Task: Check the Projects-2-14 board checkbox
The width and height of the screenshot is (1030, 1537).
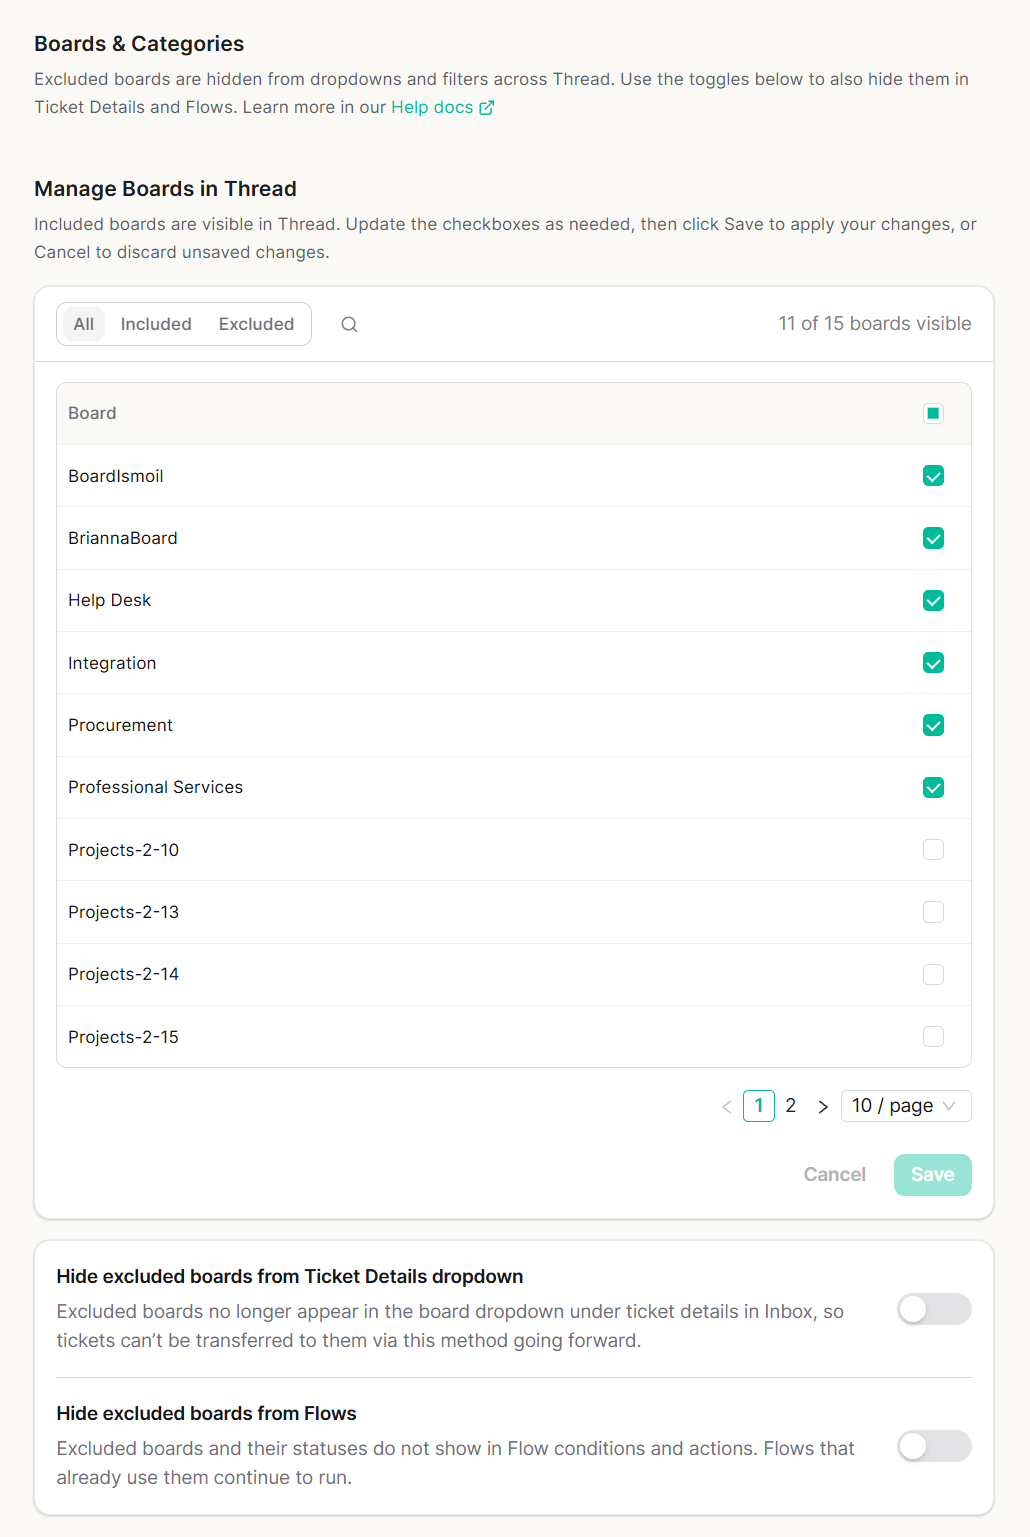Action: [933, 974]
